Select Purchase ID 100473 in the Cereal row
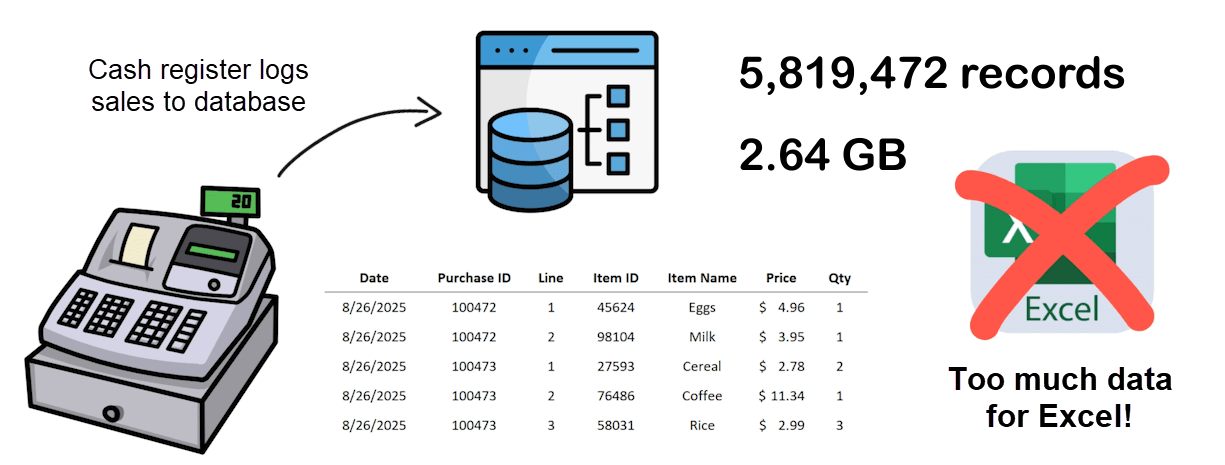Image resolution: width=1225 pixels, height=465 pixels. click(474, 366)
